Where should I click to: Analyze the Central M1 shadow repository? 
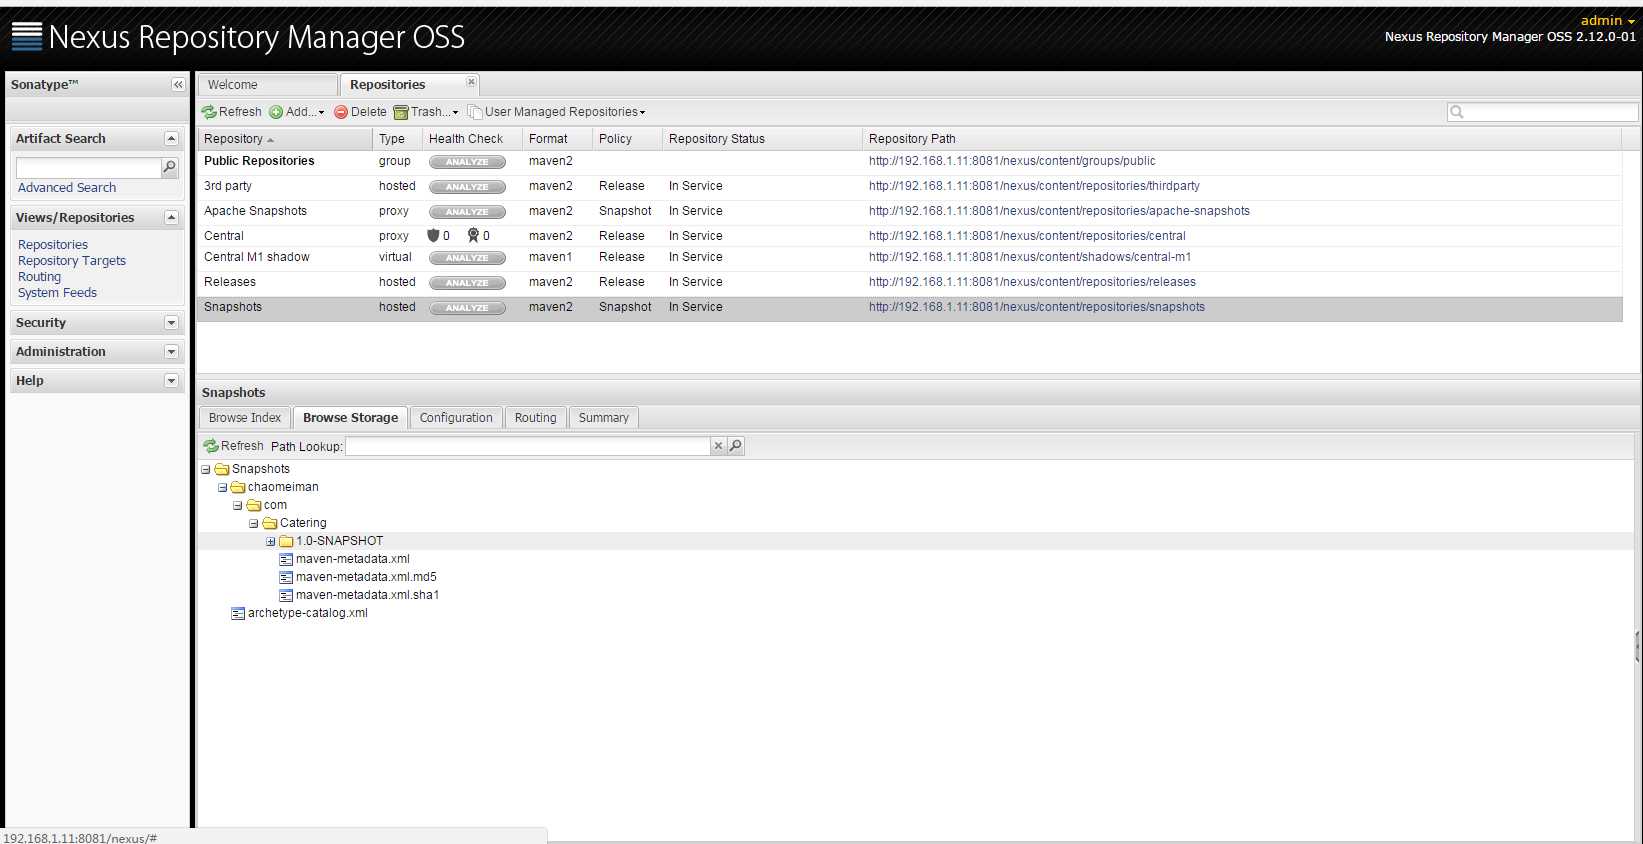pos(467,258)
